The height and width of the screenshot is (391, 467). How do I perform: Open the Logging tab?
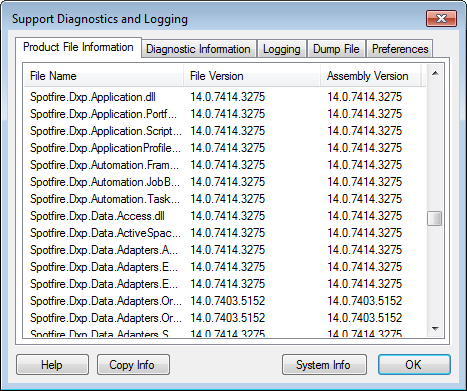[282, 49]
